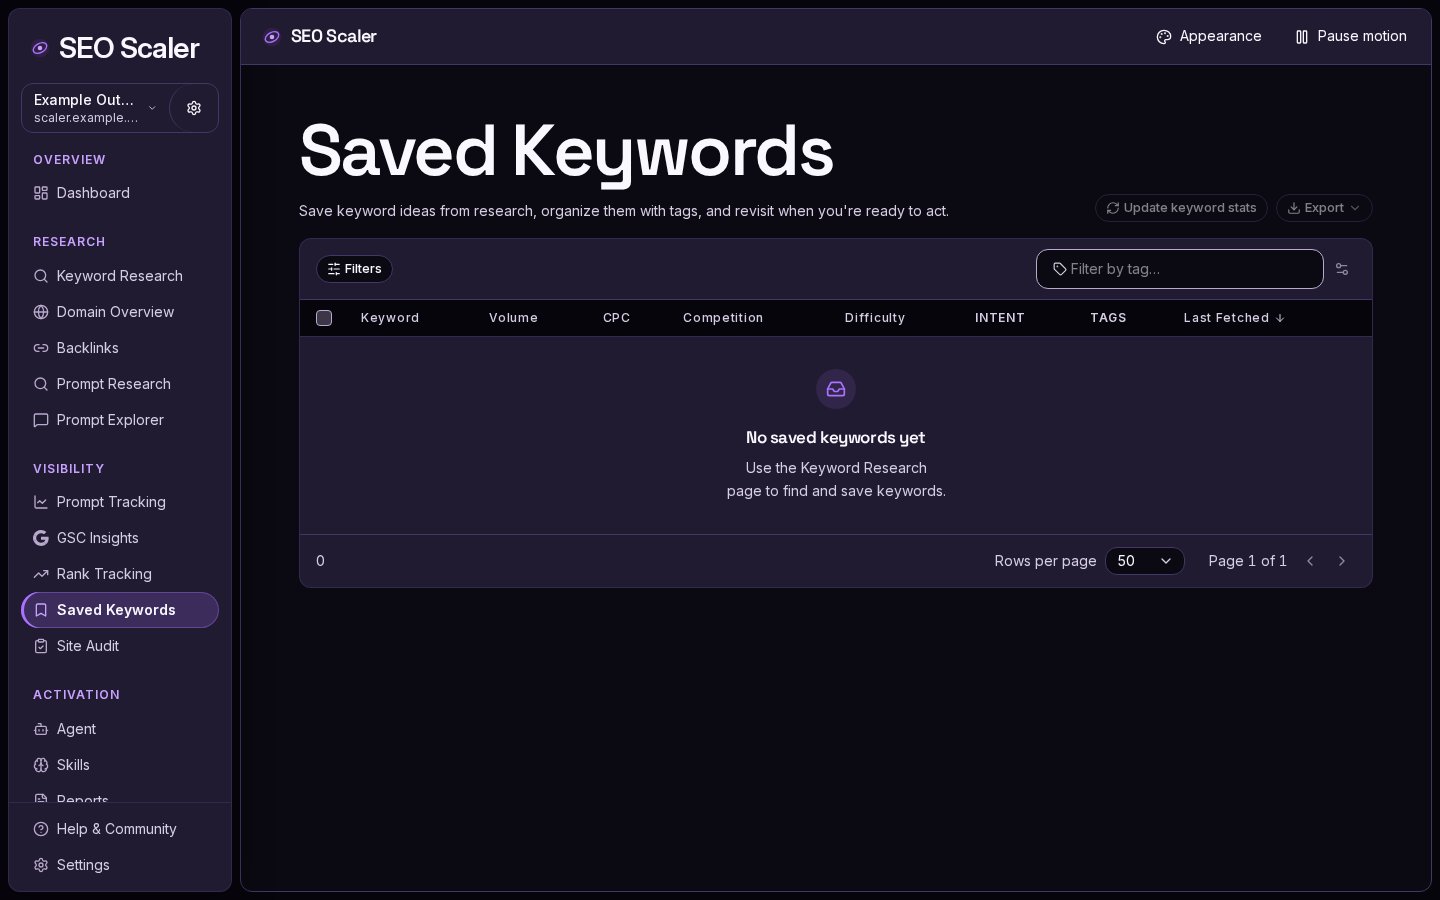
Task: Click the bottom Settings gear icon
Action: [x=41, y=865]
